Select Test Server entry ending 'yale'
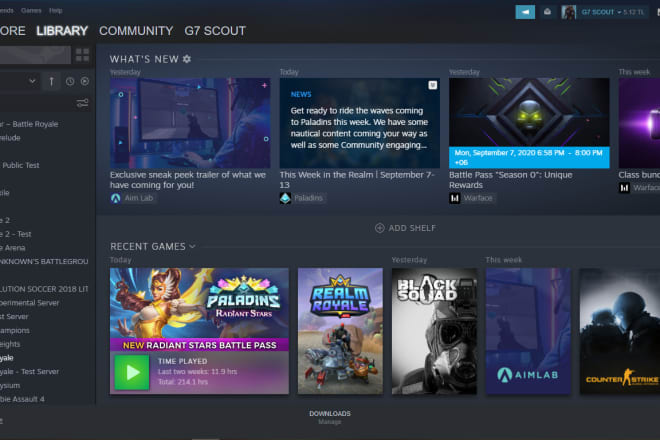Image resolution: width=660 pixels, height=440 pixels. (x=29, y=372)
